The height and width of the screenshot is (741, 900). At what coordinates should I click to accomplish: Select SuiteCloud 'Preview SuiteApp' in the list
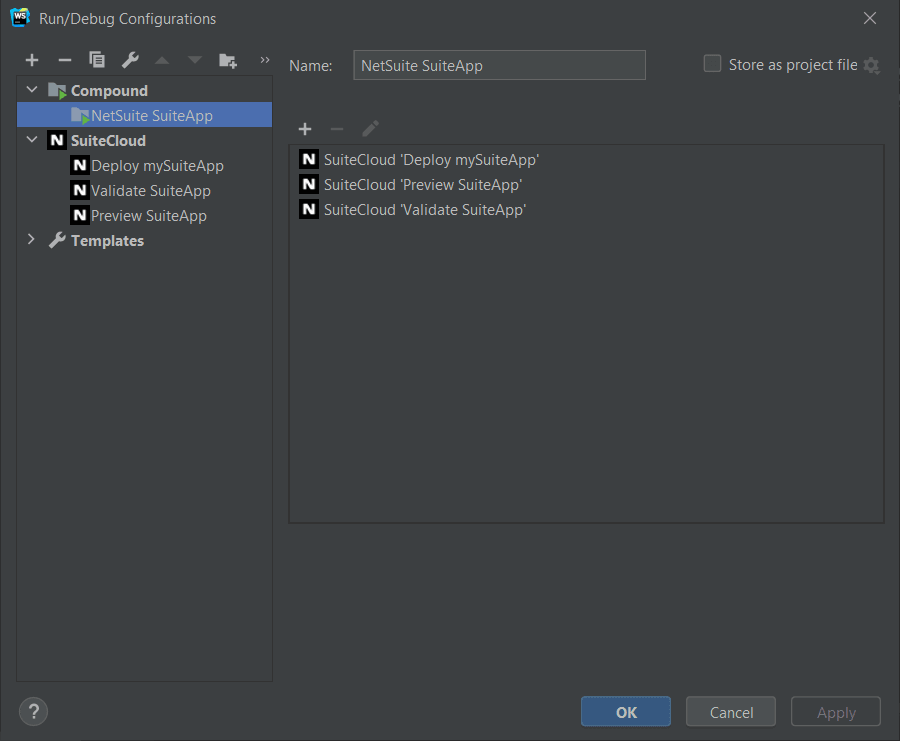586,185
